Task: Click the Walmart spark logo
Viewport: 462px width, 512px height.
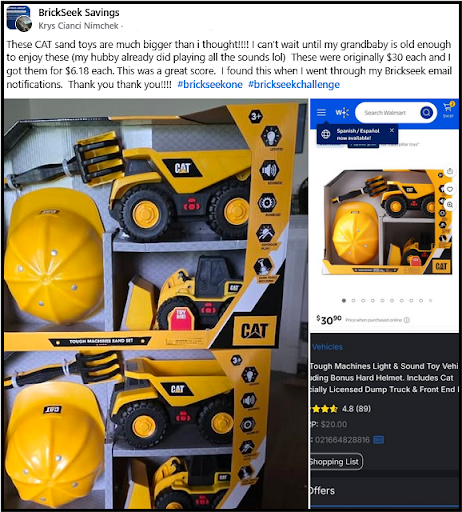Action: click(x=342, y=113)
